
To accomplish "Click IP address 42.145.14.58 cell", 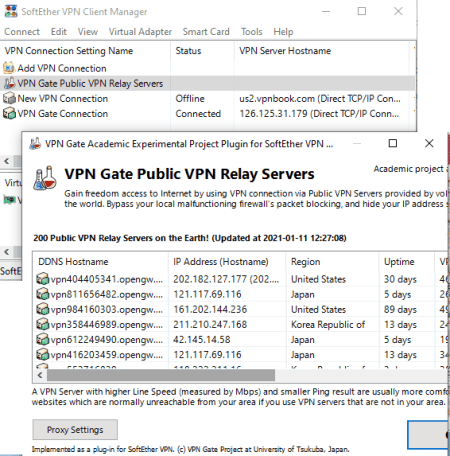I will click(202, 340).
